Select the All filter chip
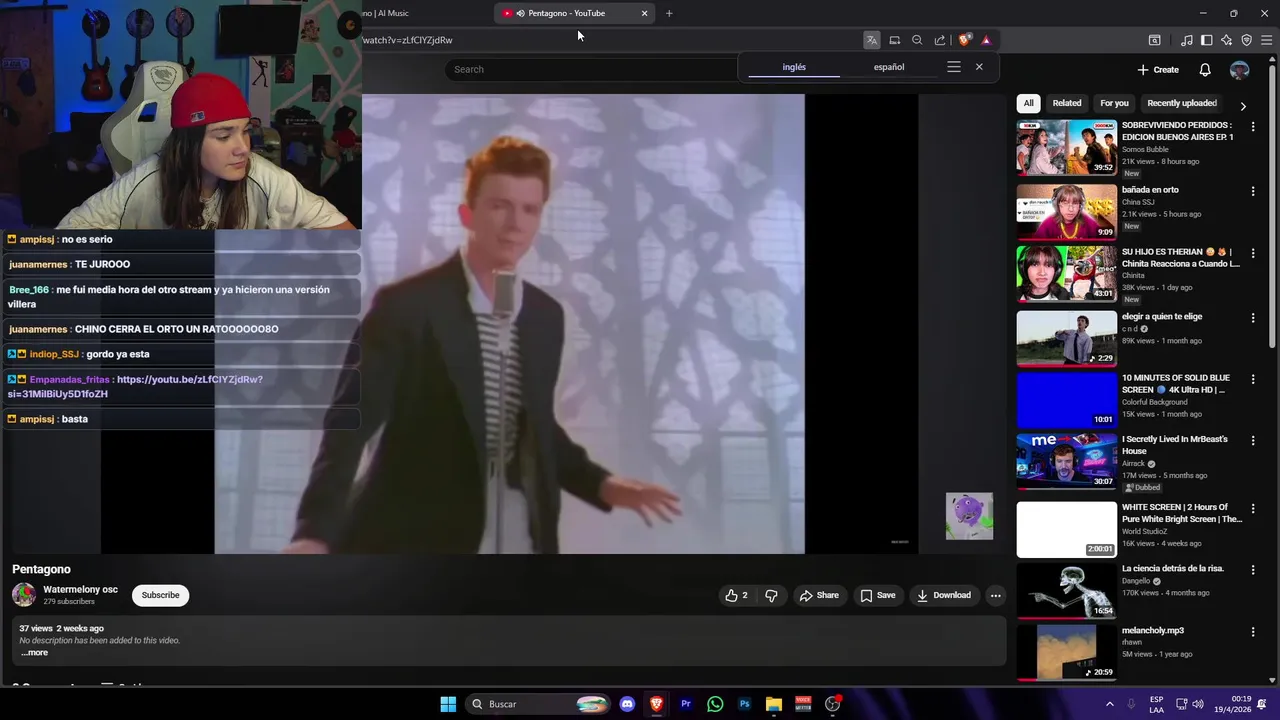This screenshot has width=1280, height=720. (1028, 103)
